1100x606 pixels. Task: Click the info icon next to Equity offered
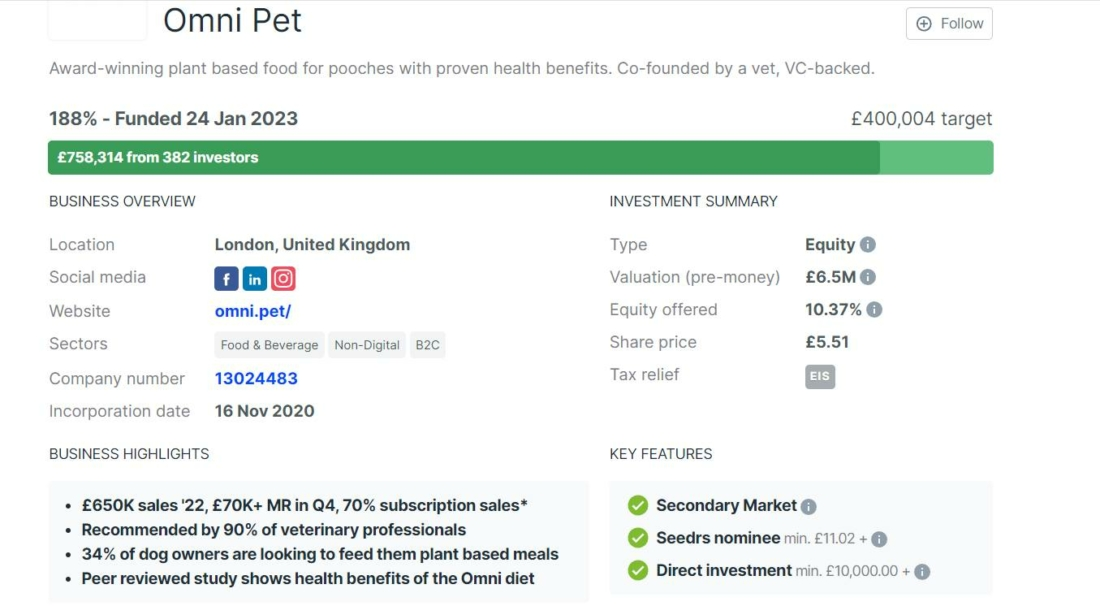click(876, 310)
